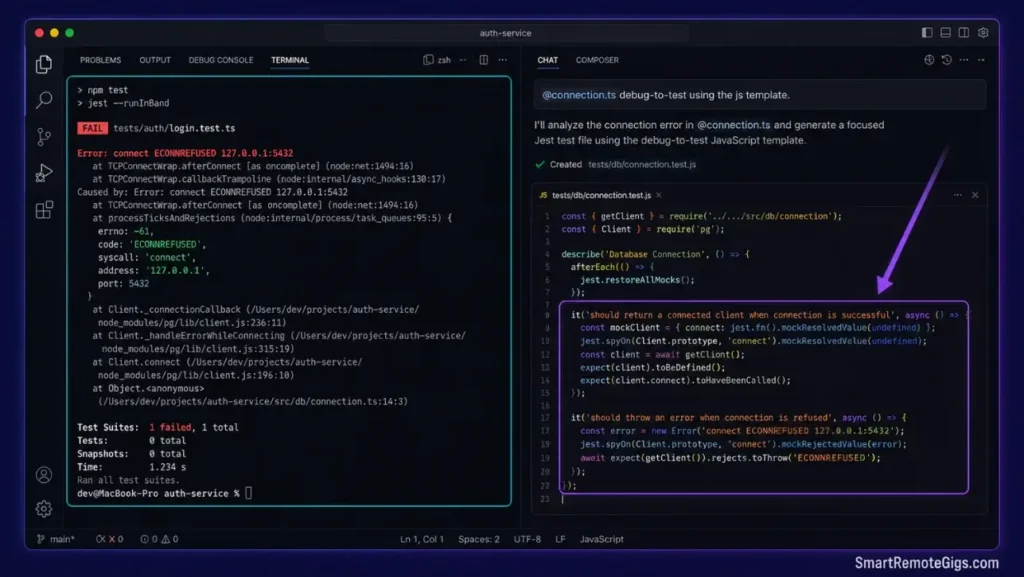Click the macOS yellow minimize window dot

(54, 33)
